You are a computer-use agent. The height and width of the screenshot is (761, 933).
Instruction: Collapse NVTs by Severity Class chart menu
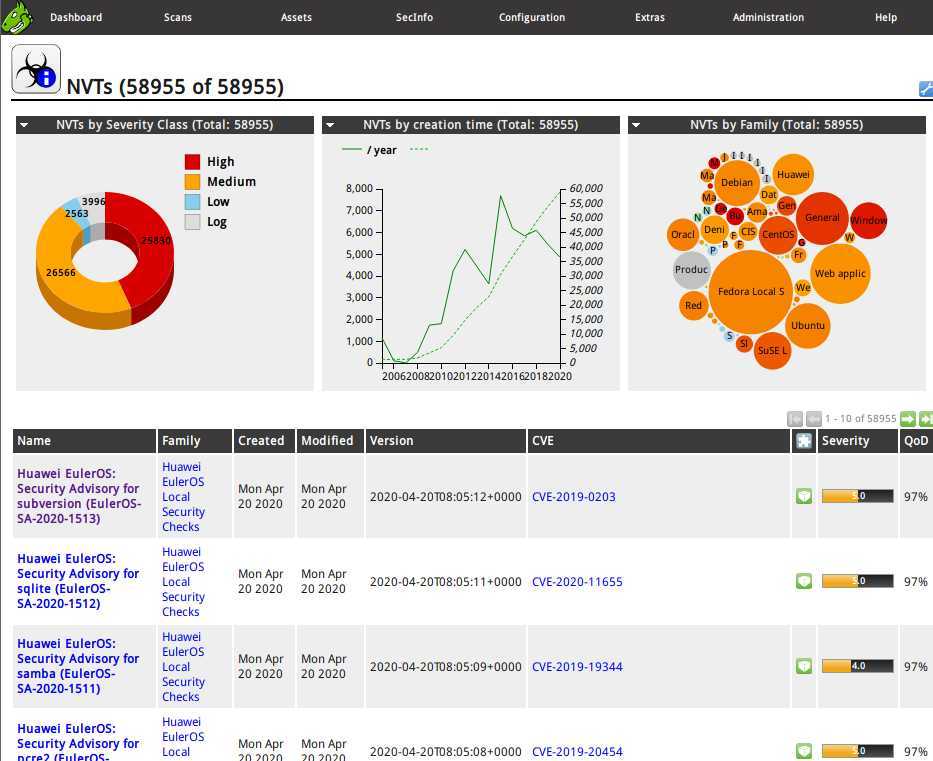pyautogui.click(x=24, y=125)
